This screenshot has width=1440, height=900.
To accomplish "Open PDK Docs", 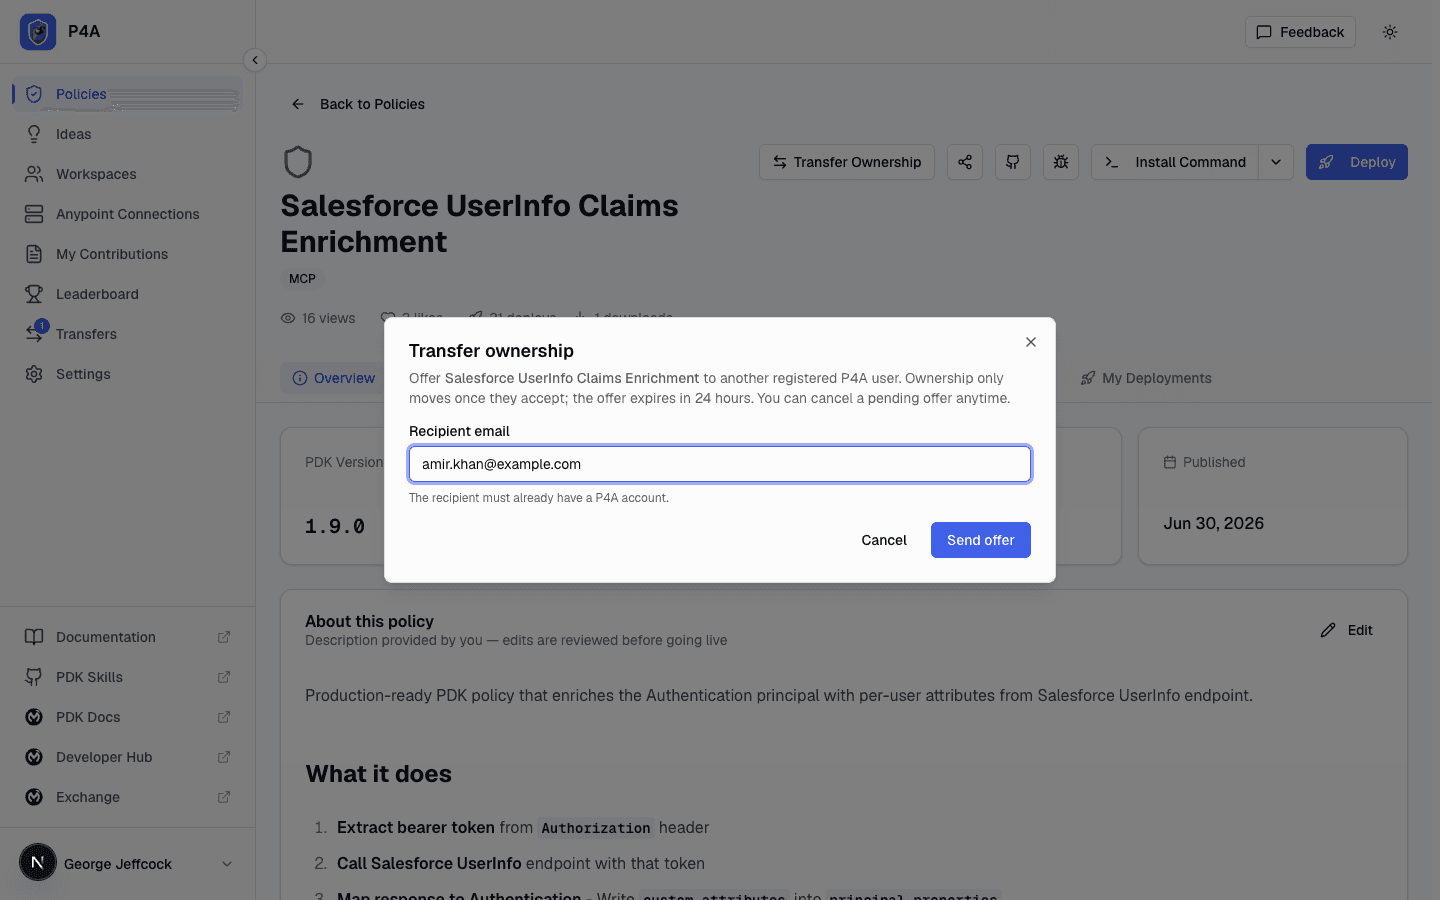I will point(127,717).
